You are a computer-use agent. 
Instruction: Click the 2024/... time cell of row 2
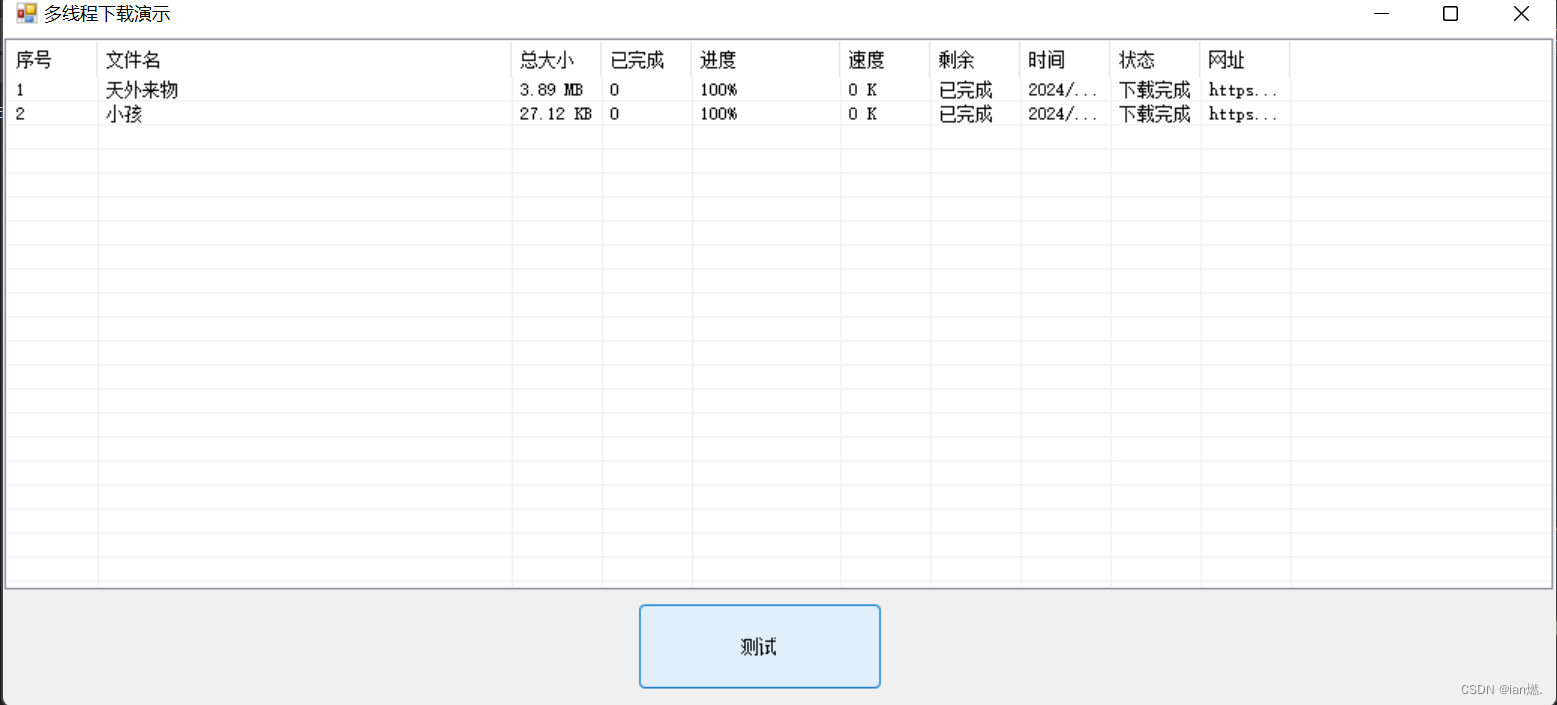(1063, 114)
